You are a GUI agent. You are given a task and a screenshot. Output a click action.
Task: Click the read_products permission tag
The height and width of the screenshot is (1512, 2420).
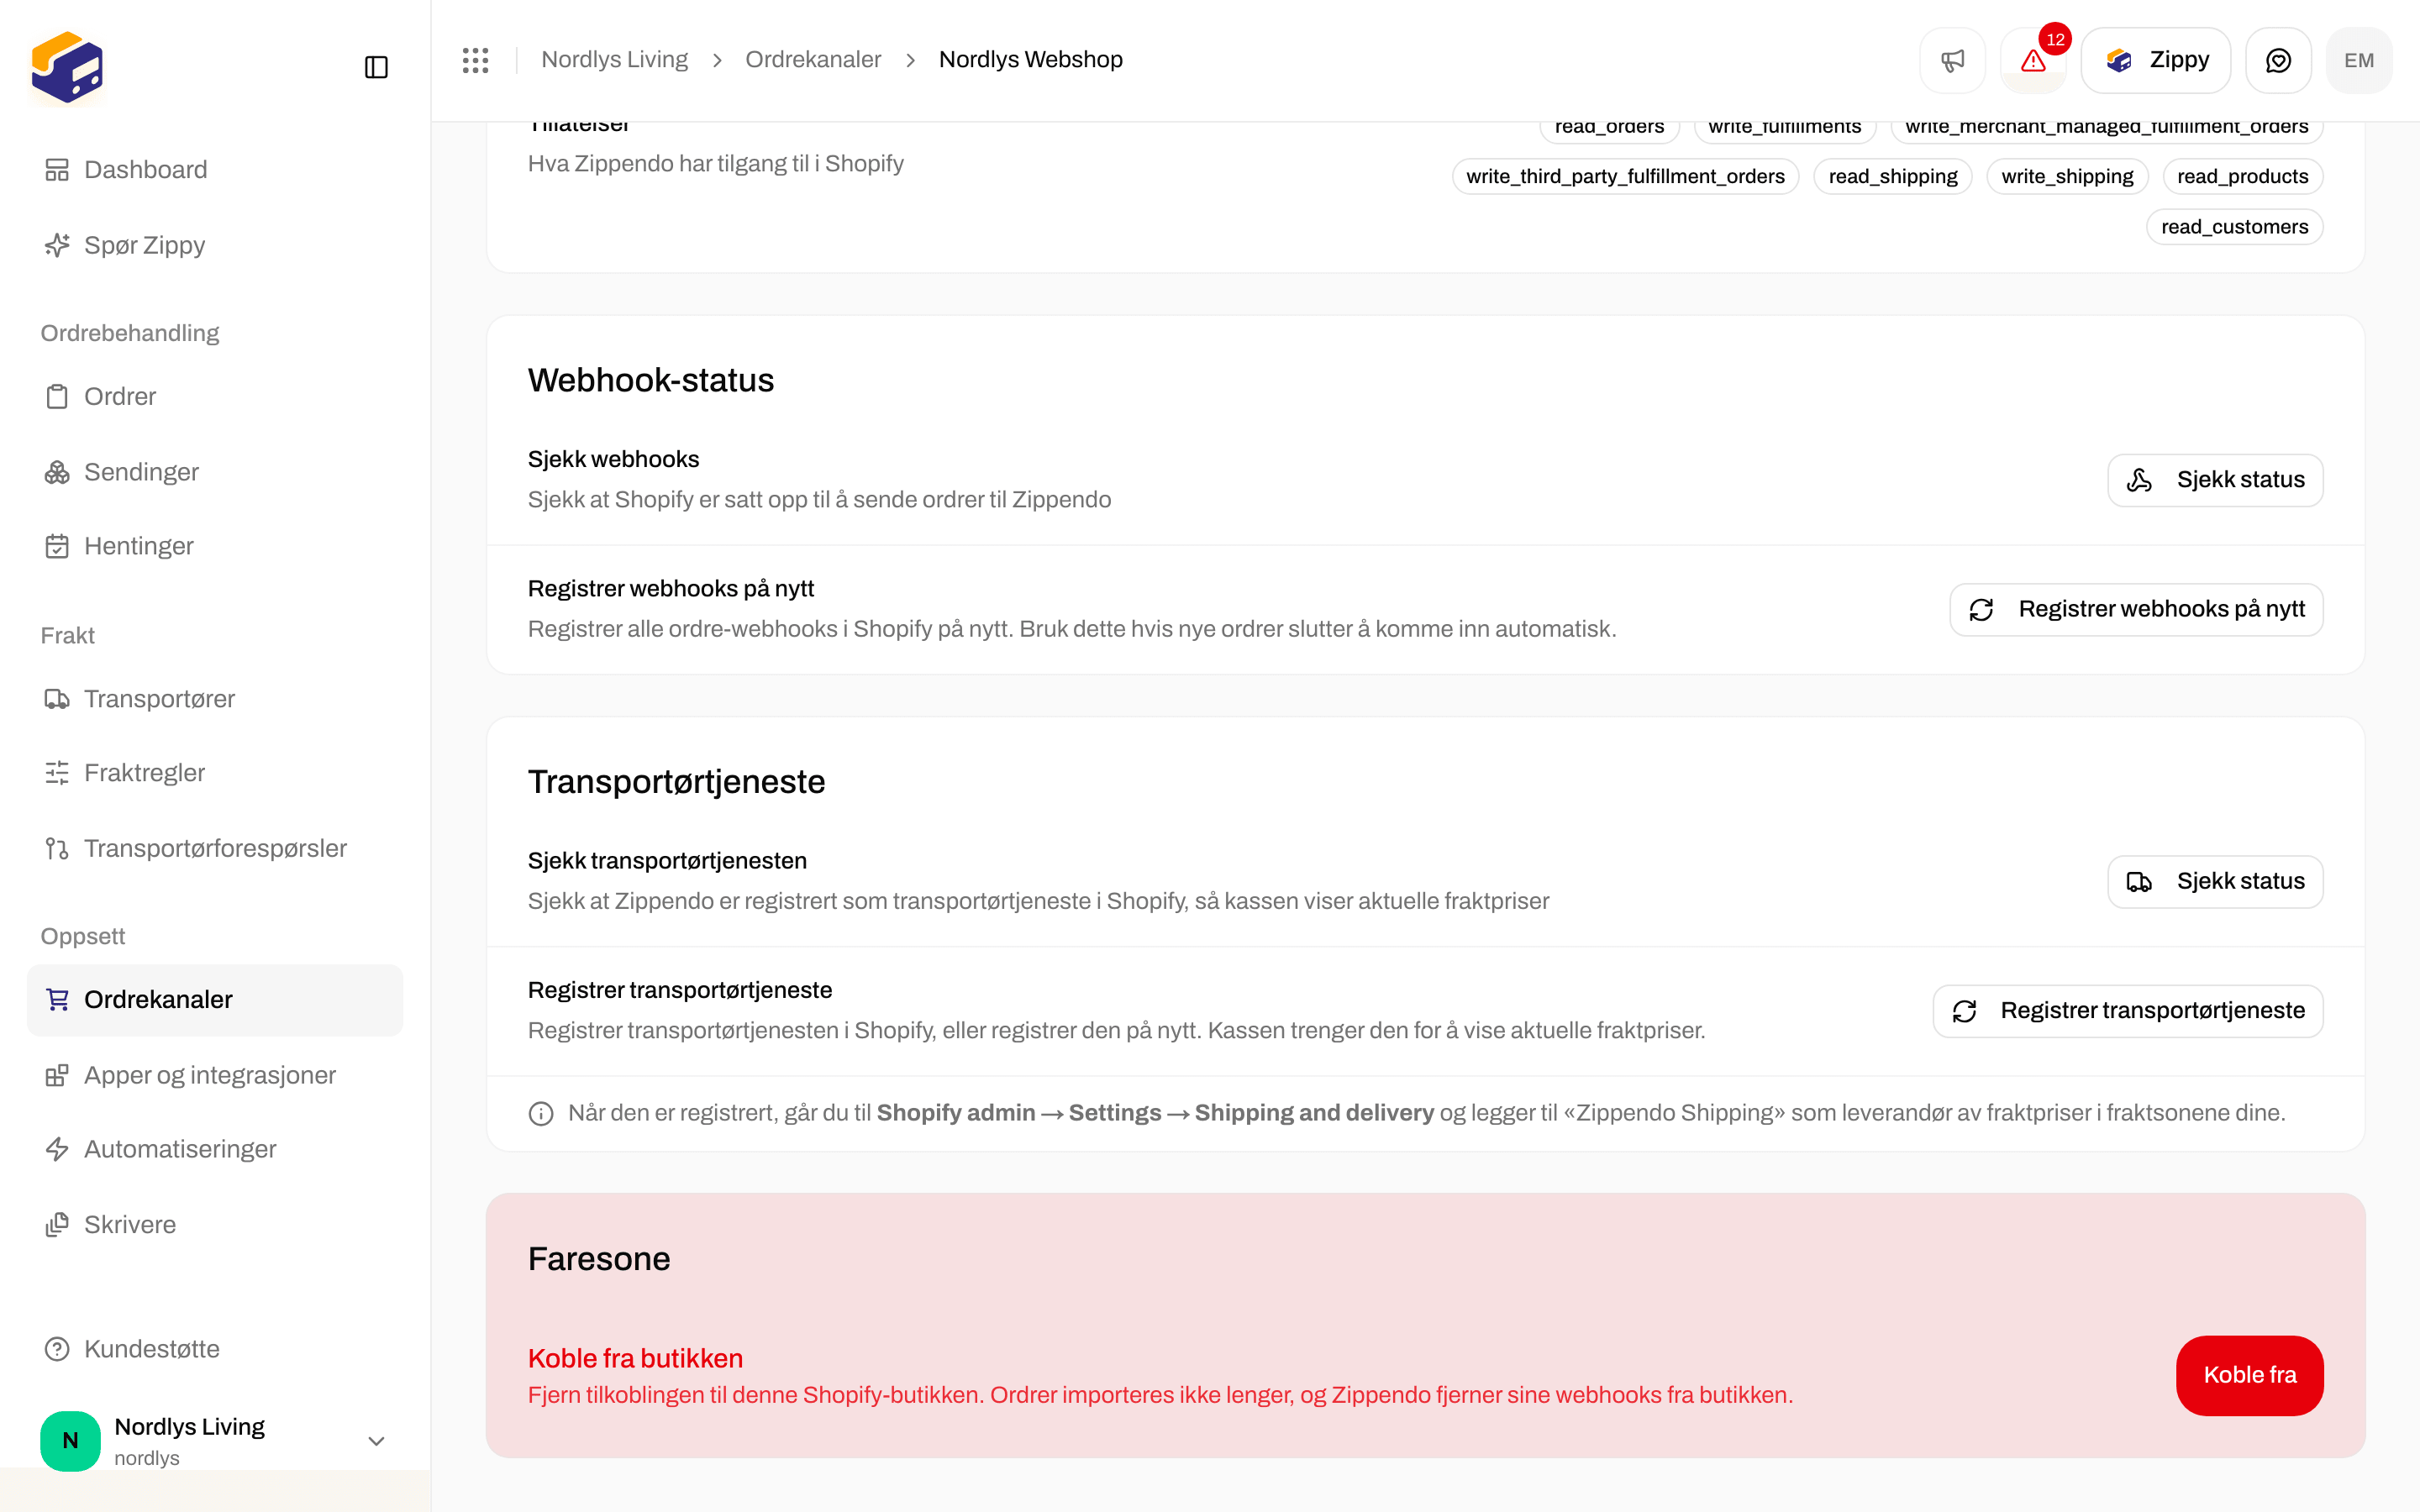[x=2242, y=177]
